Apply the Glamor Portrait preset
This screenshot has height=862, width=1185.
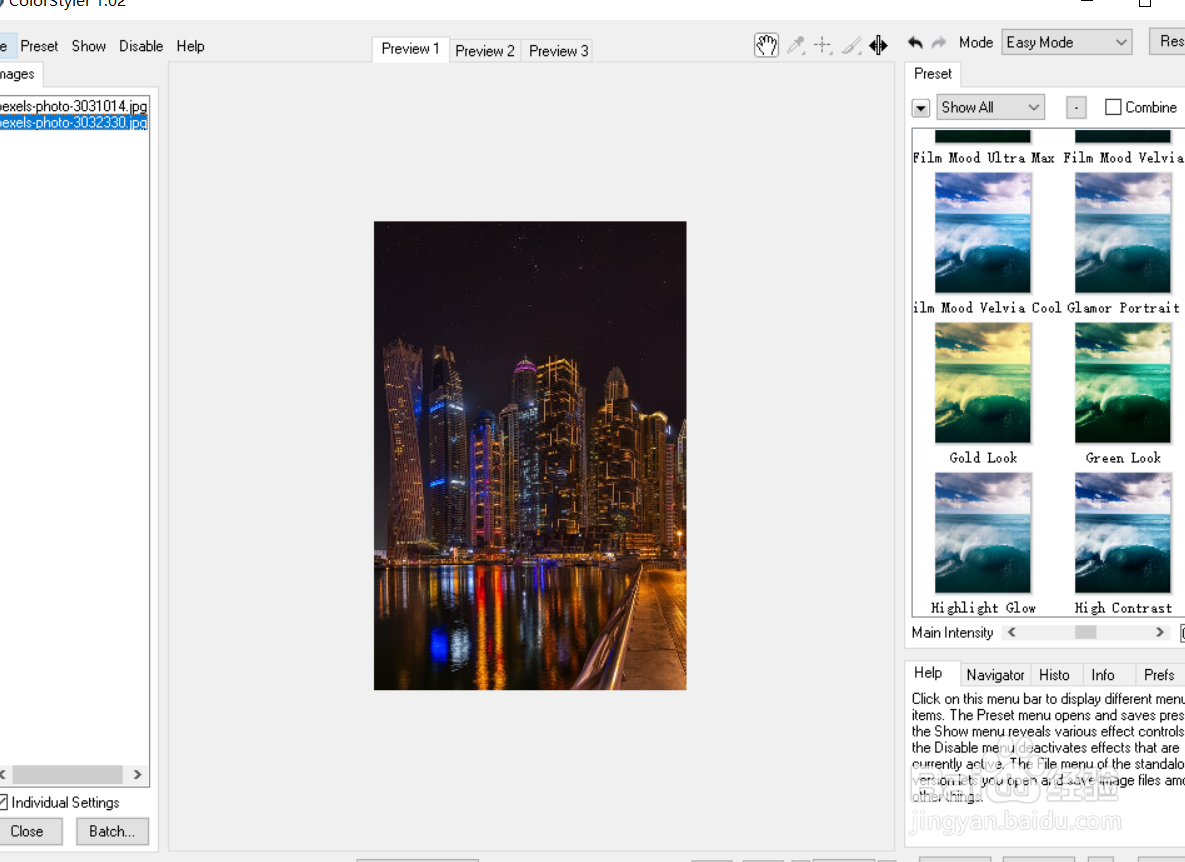(x=1122, y=233)
